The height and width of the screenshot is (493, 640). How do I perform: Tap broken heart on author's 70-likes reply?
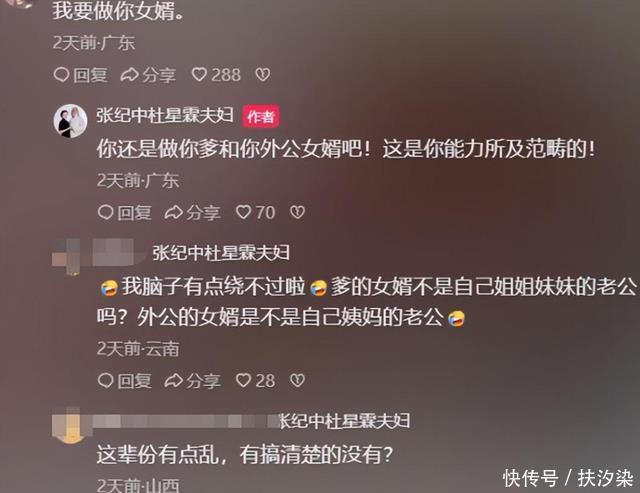pyautogui.click(x=297, y=212)
